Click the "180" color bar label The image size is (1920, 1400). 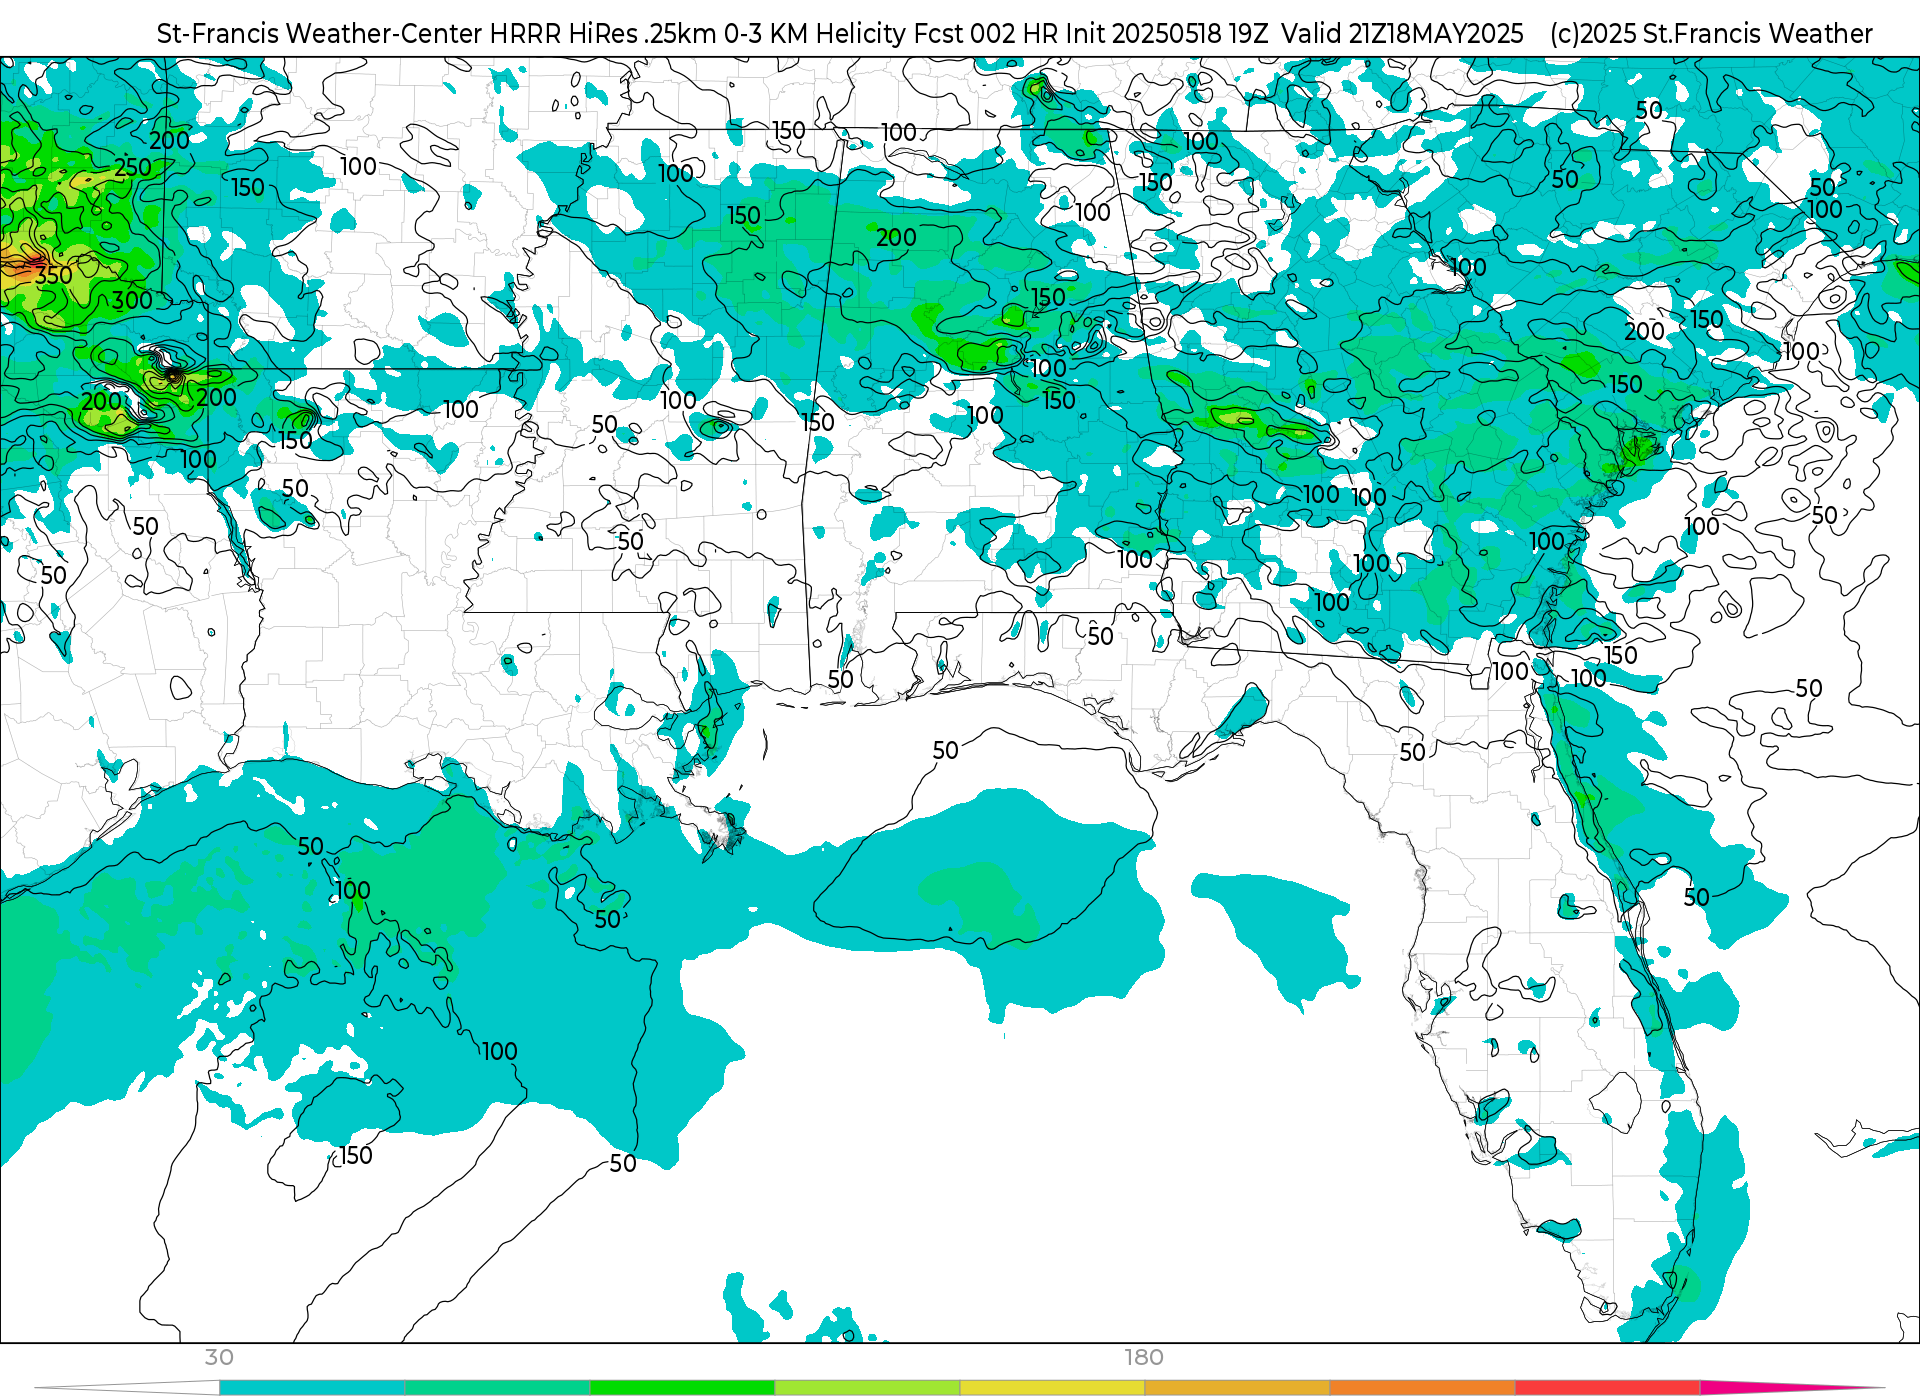(x=1144, y=1357)
